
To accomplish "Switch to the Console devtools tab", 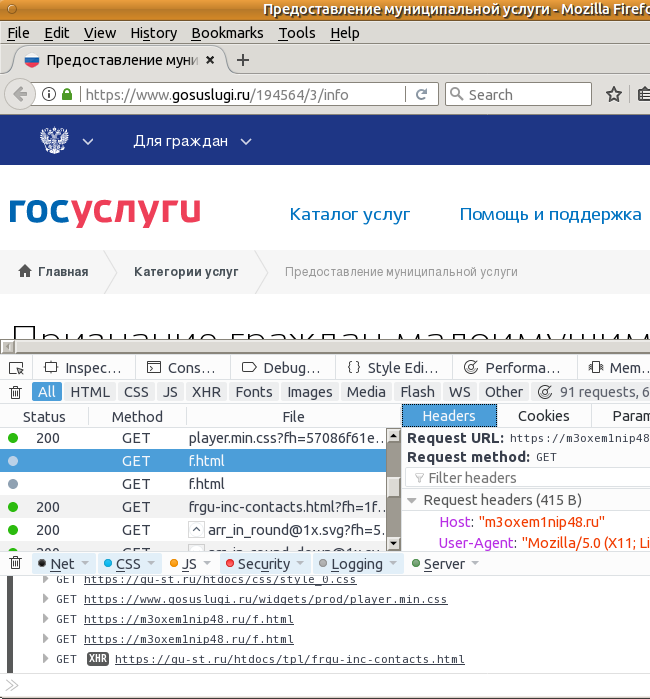I will pyautogui.click(x=181, y=368).
